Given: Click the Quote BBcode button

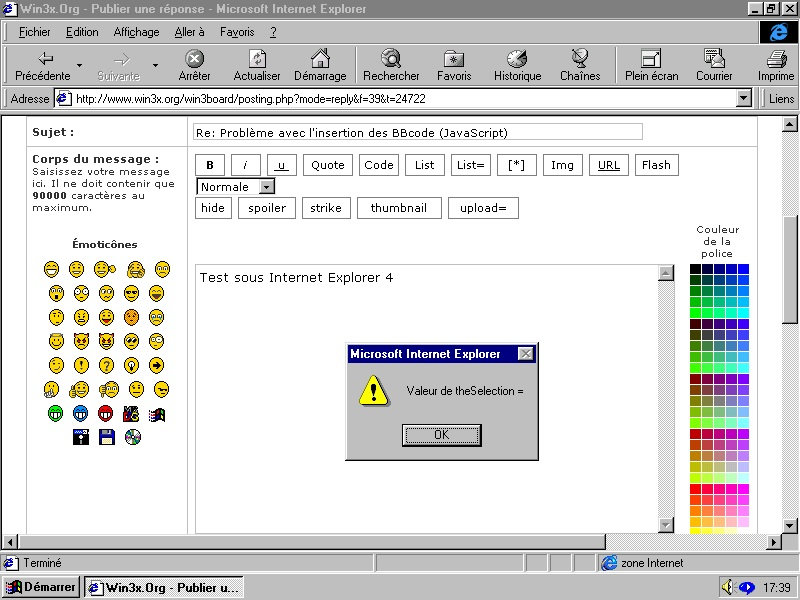Looking at the screenshot, I should pyautogui.click(x=328, y=165).
